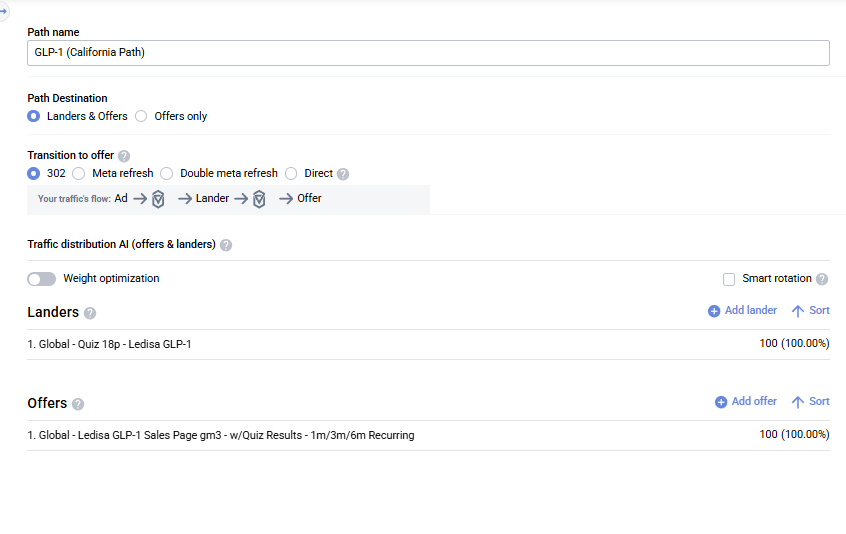846x534 pixels.
Task: Click the plus icon for Add lander
Action: (x=714, y=311)
